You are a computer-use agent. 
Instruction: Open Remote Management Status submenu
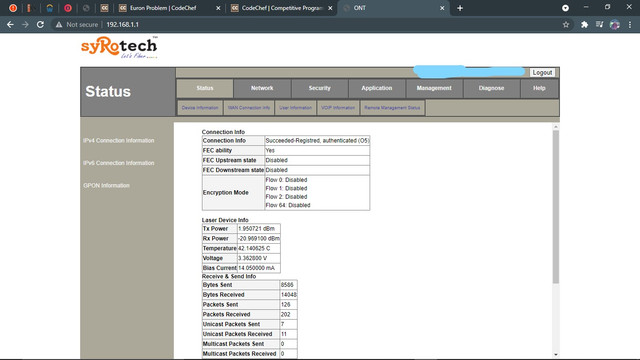(x=392, y=108)
